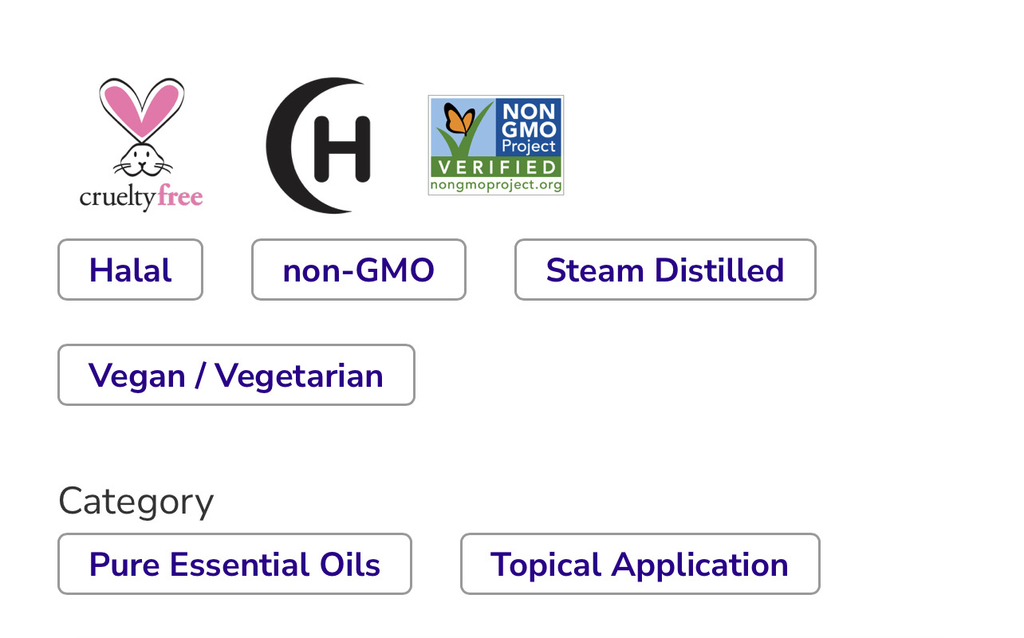Open the Vegan / Vegetarian tag
This screenshot has width=1024, height=638.
[x=236, y=375]
